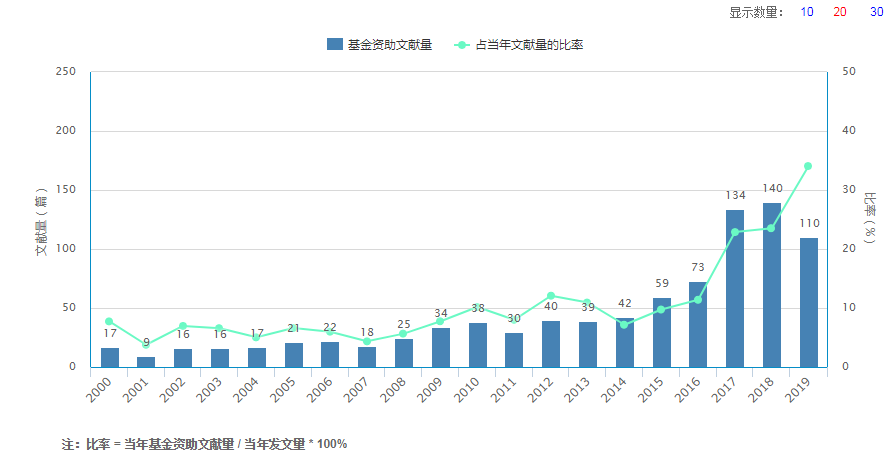Image resolution: width=894 pixels, height=465 pixels.
Task: Click the 2014 ratio line data point
Action: (624, 325)
